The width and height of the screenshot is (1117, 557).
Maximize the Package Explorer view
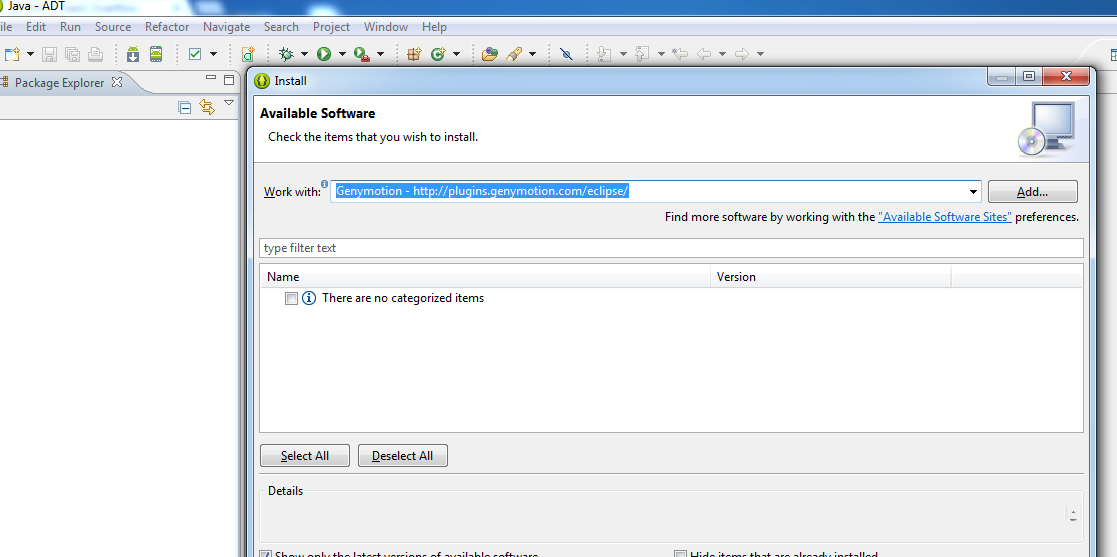[229, 80]
